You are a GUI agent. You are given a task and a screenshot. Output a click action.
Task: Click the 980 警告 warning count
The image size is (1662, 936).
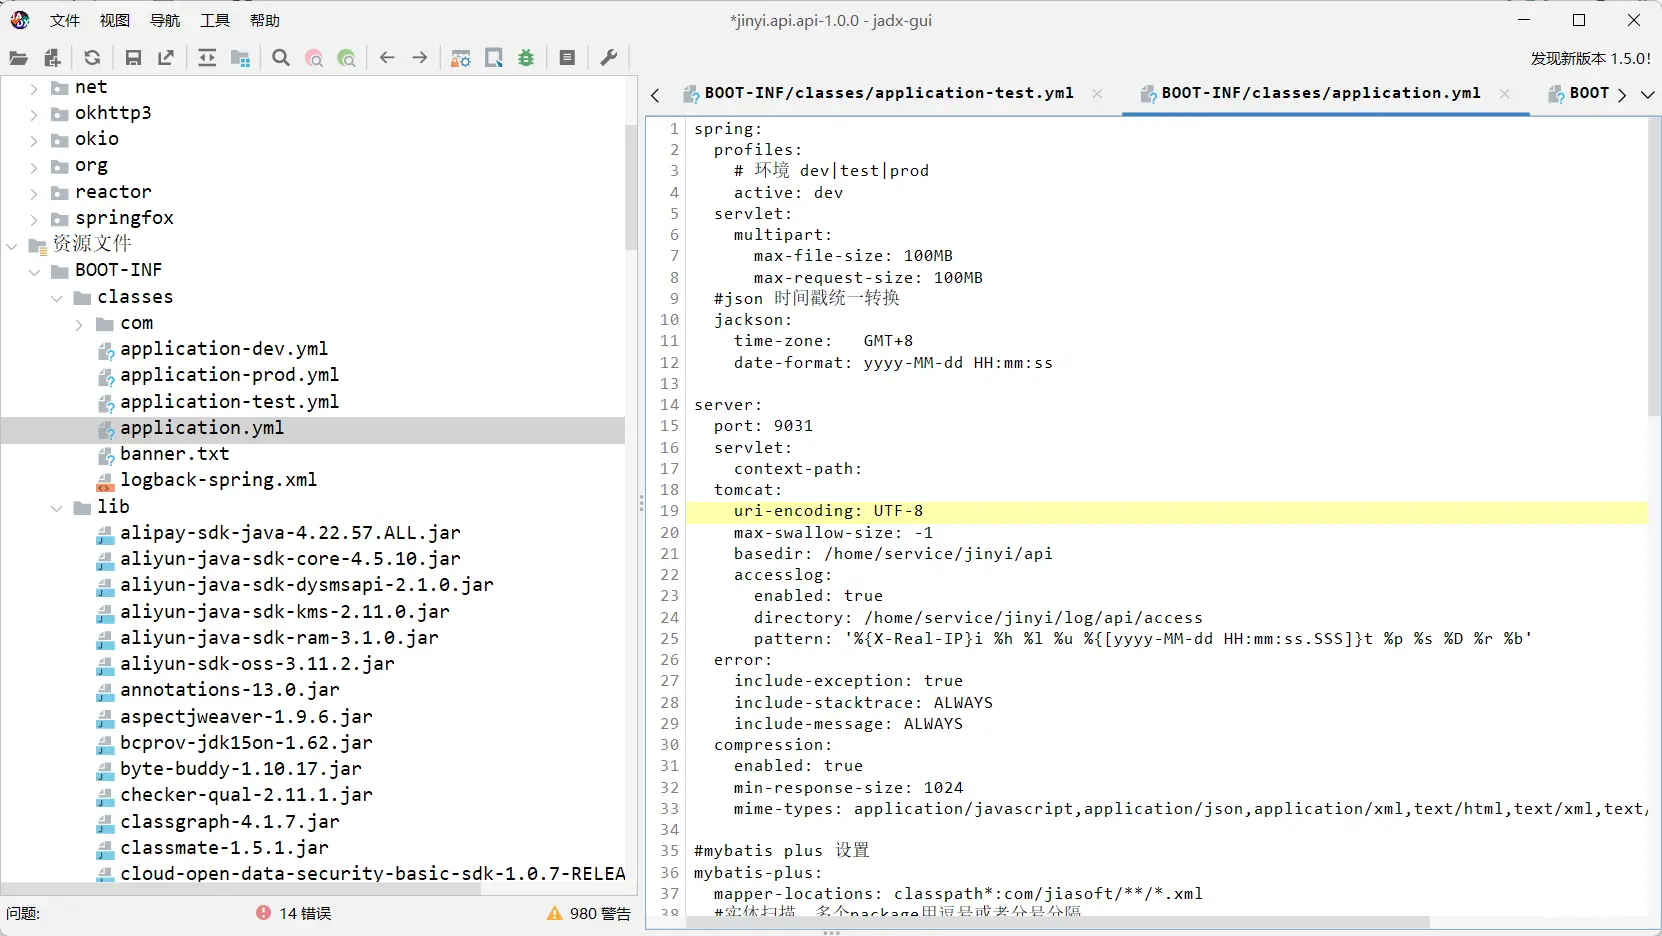tap(600, 913)
